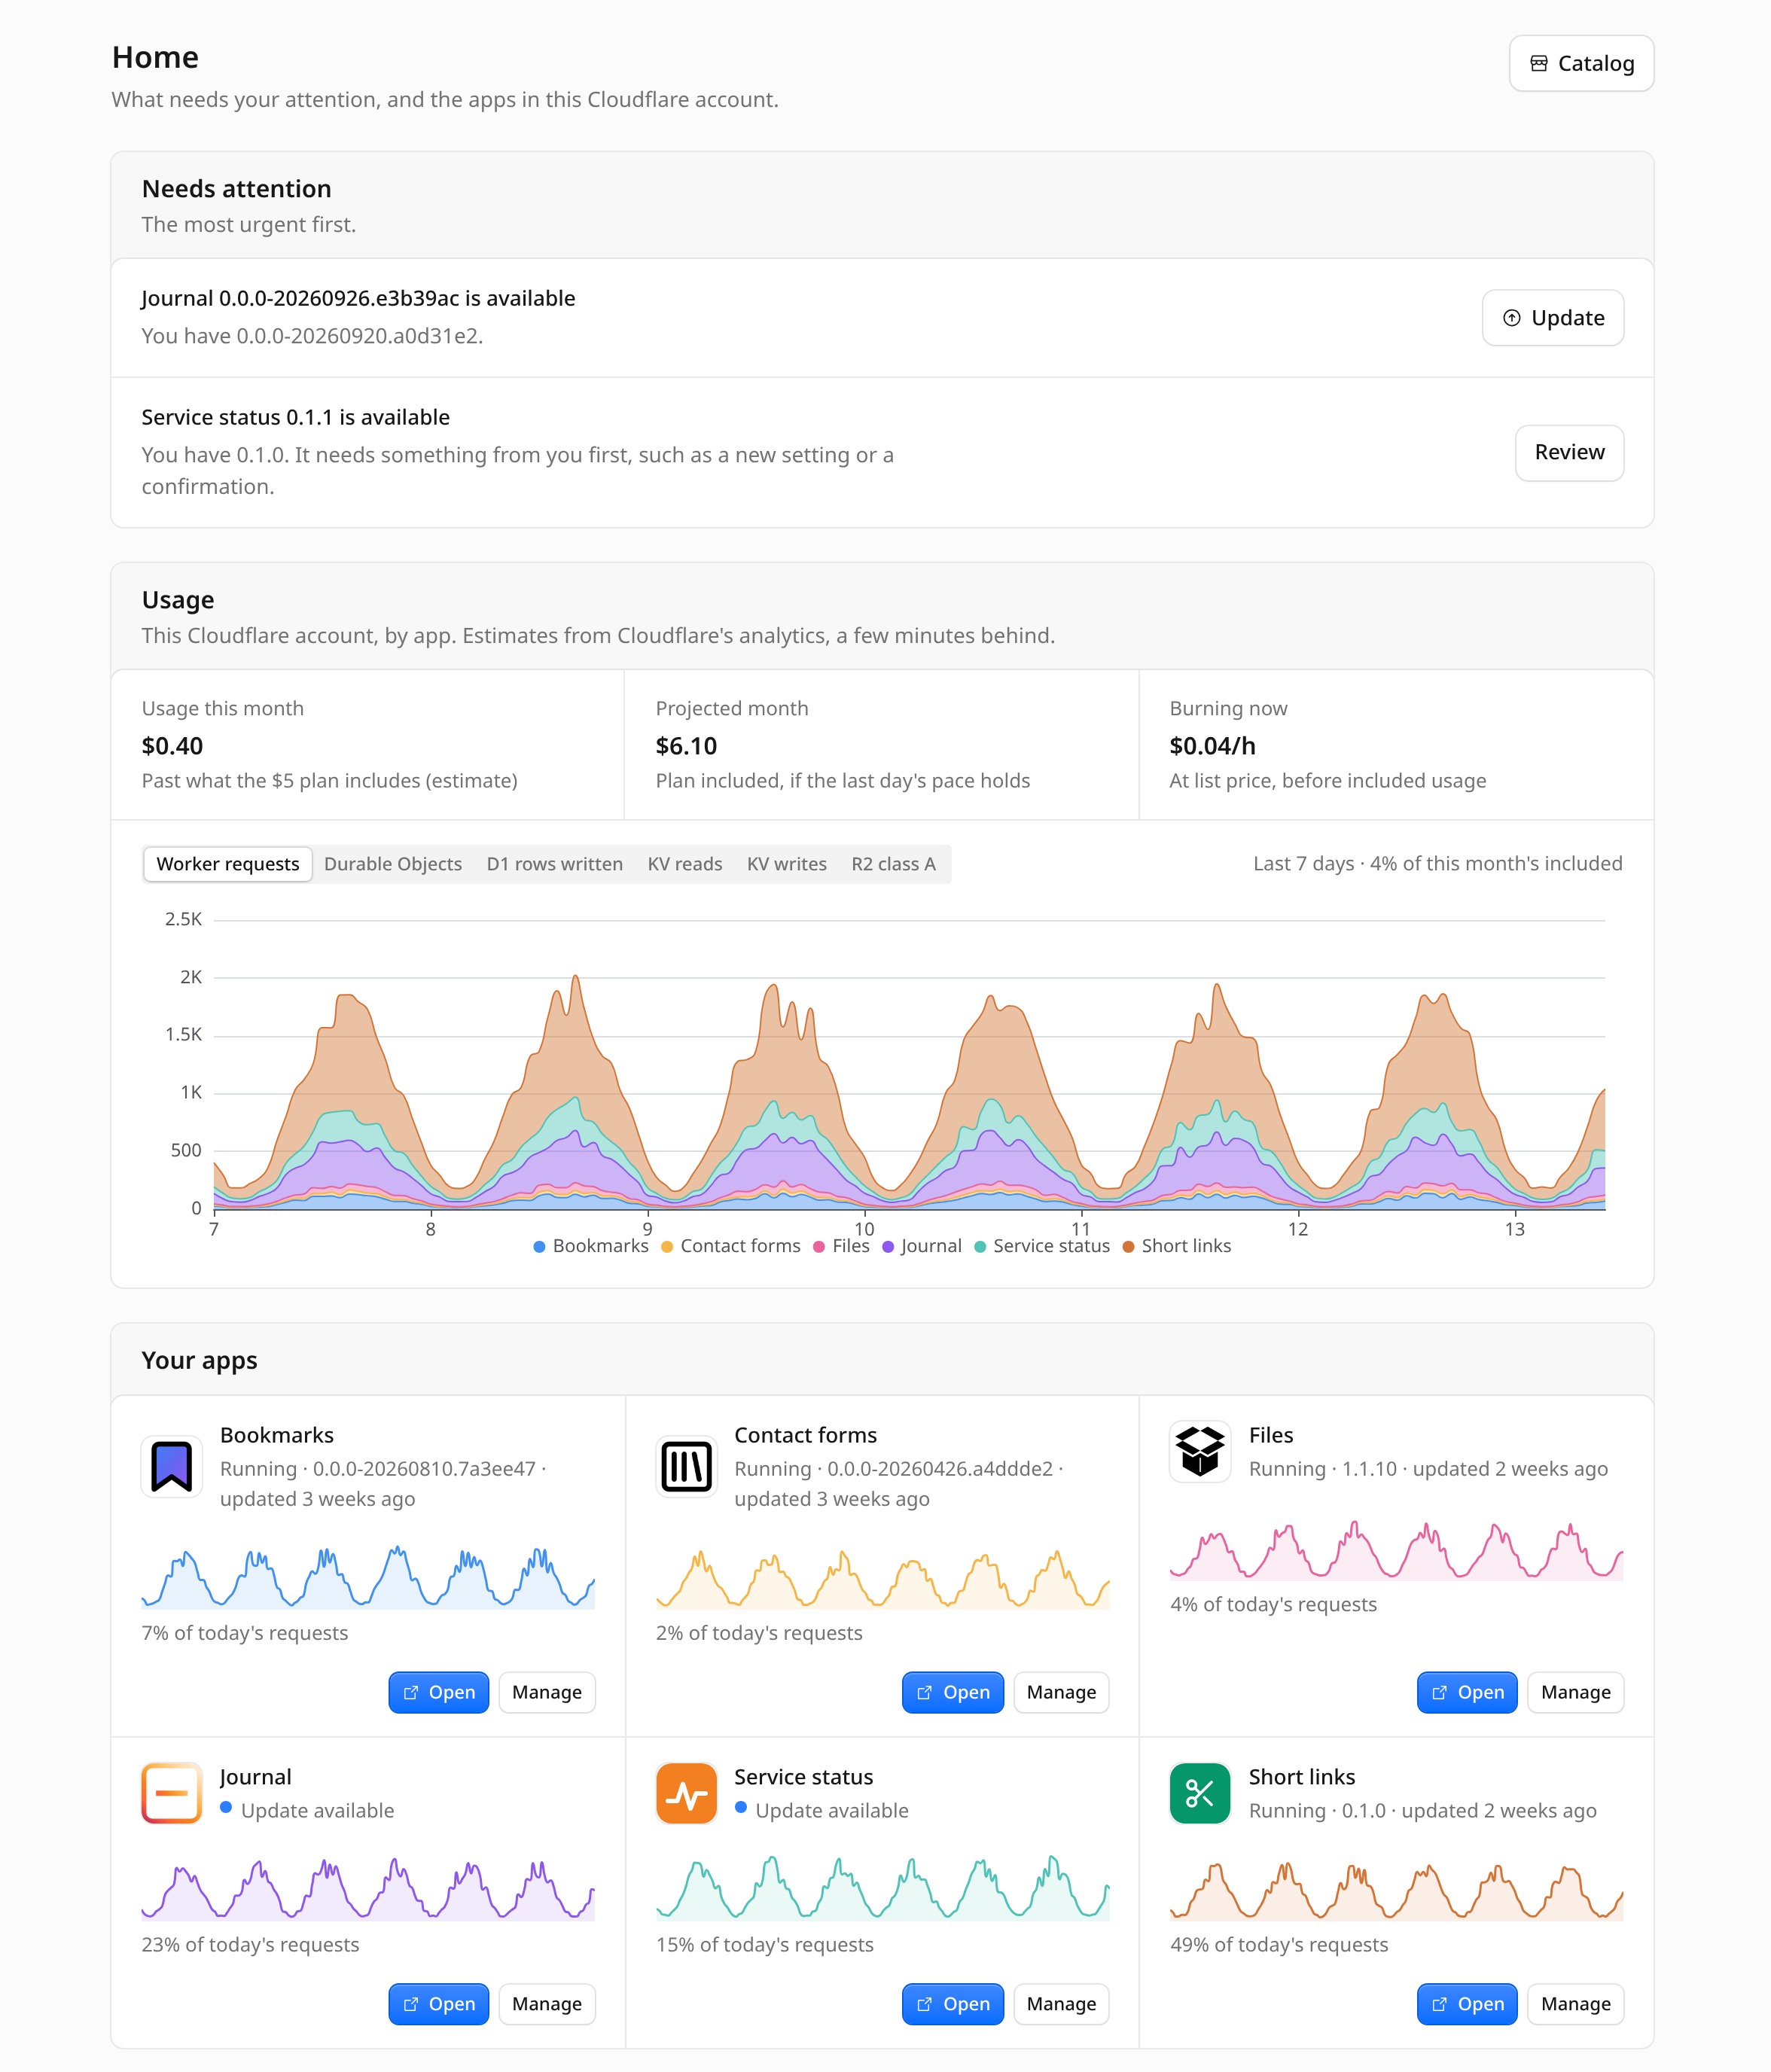
Task: Toggle Bookmarks series in chart legend
Action: 591,1246
